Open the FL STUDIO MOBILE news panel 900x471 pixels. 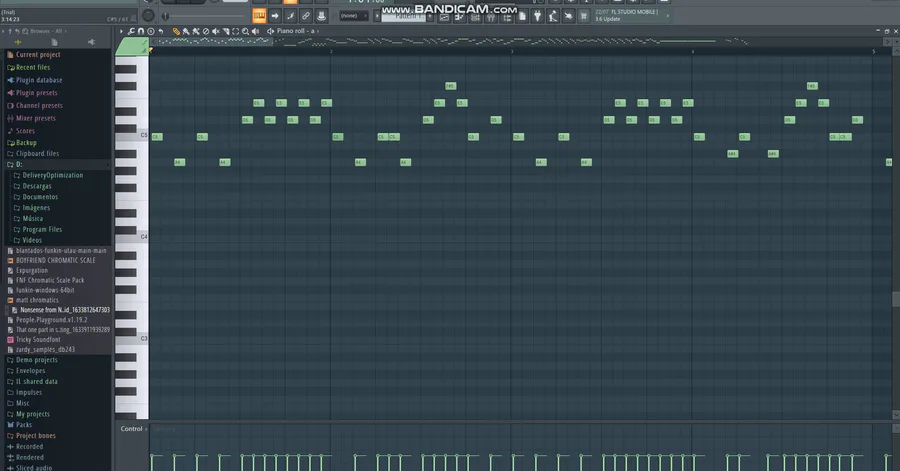(631, 15)
